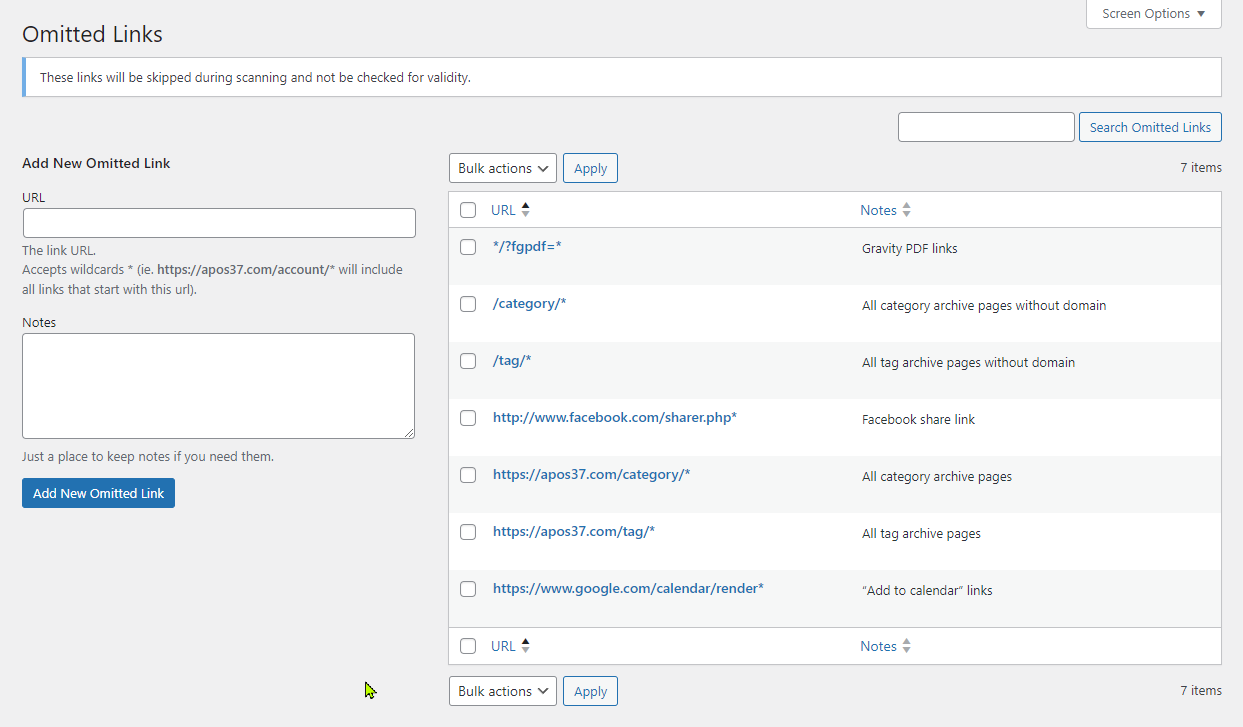Click inside the Notes textarea
This screenshot has width=1243, height=727.
pyautogui.click(x=218, y=385)
